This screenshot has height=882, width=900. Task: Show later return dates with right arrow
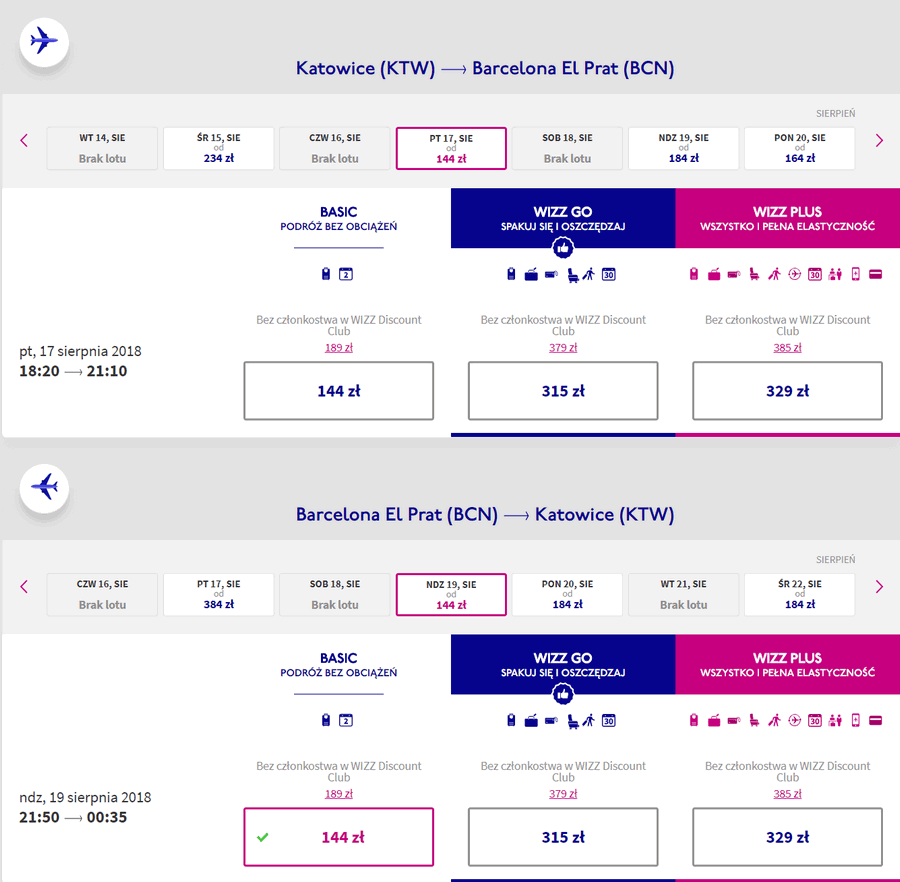[x=879, y=586]
